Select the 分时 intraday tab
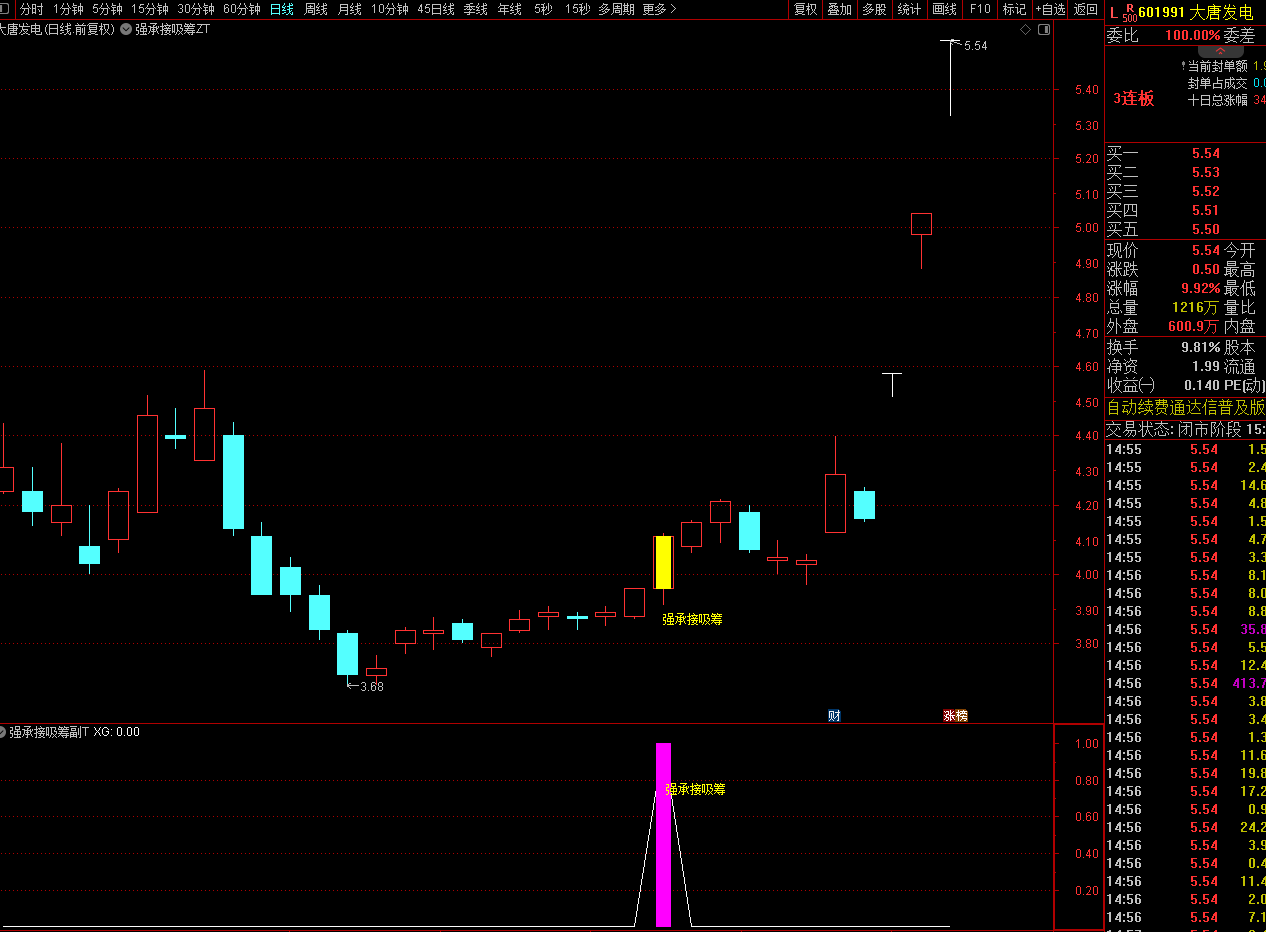 tap(31, 9)
